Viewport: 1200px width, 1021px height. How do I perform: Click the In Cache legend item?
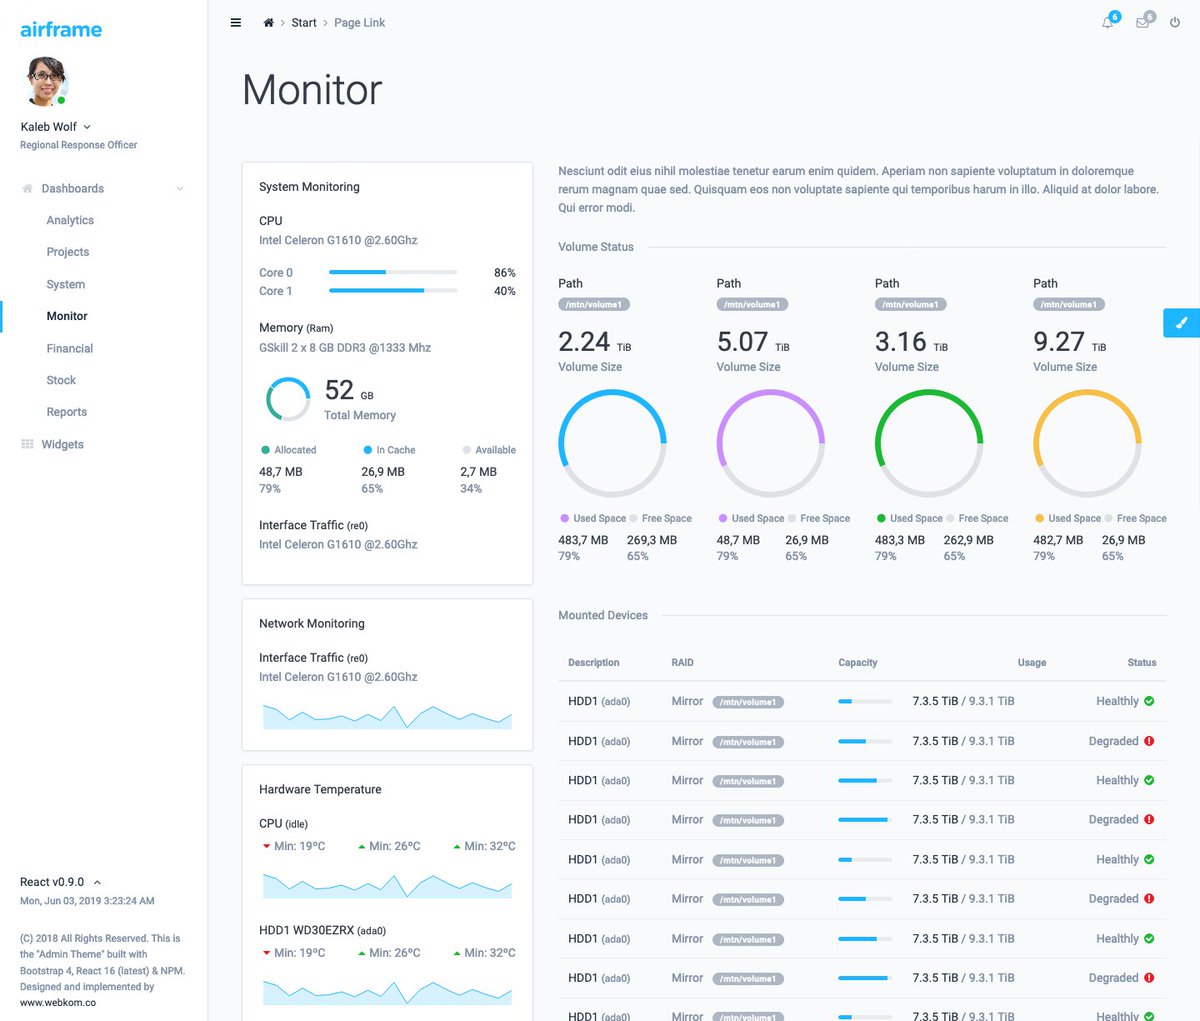(389, 450)
